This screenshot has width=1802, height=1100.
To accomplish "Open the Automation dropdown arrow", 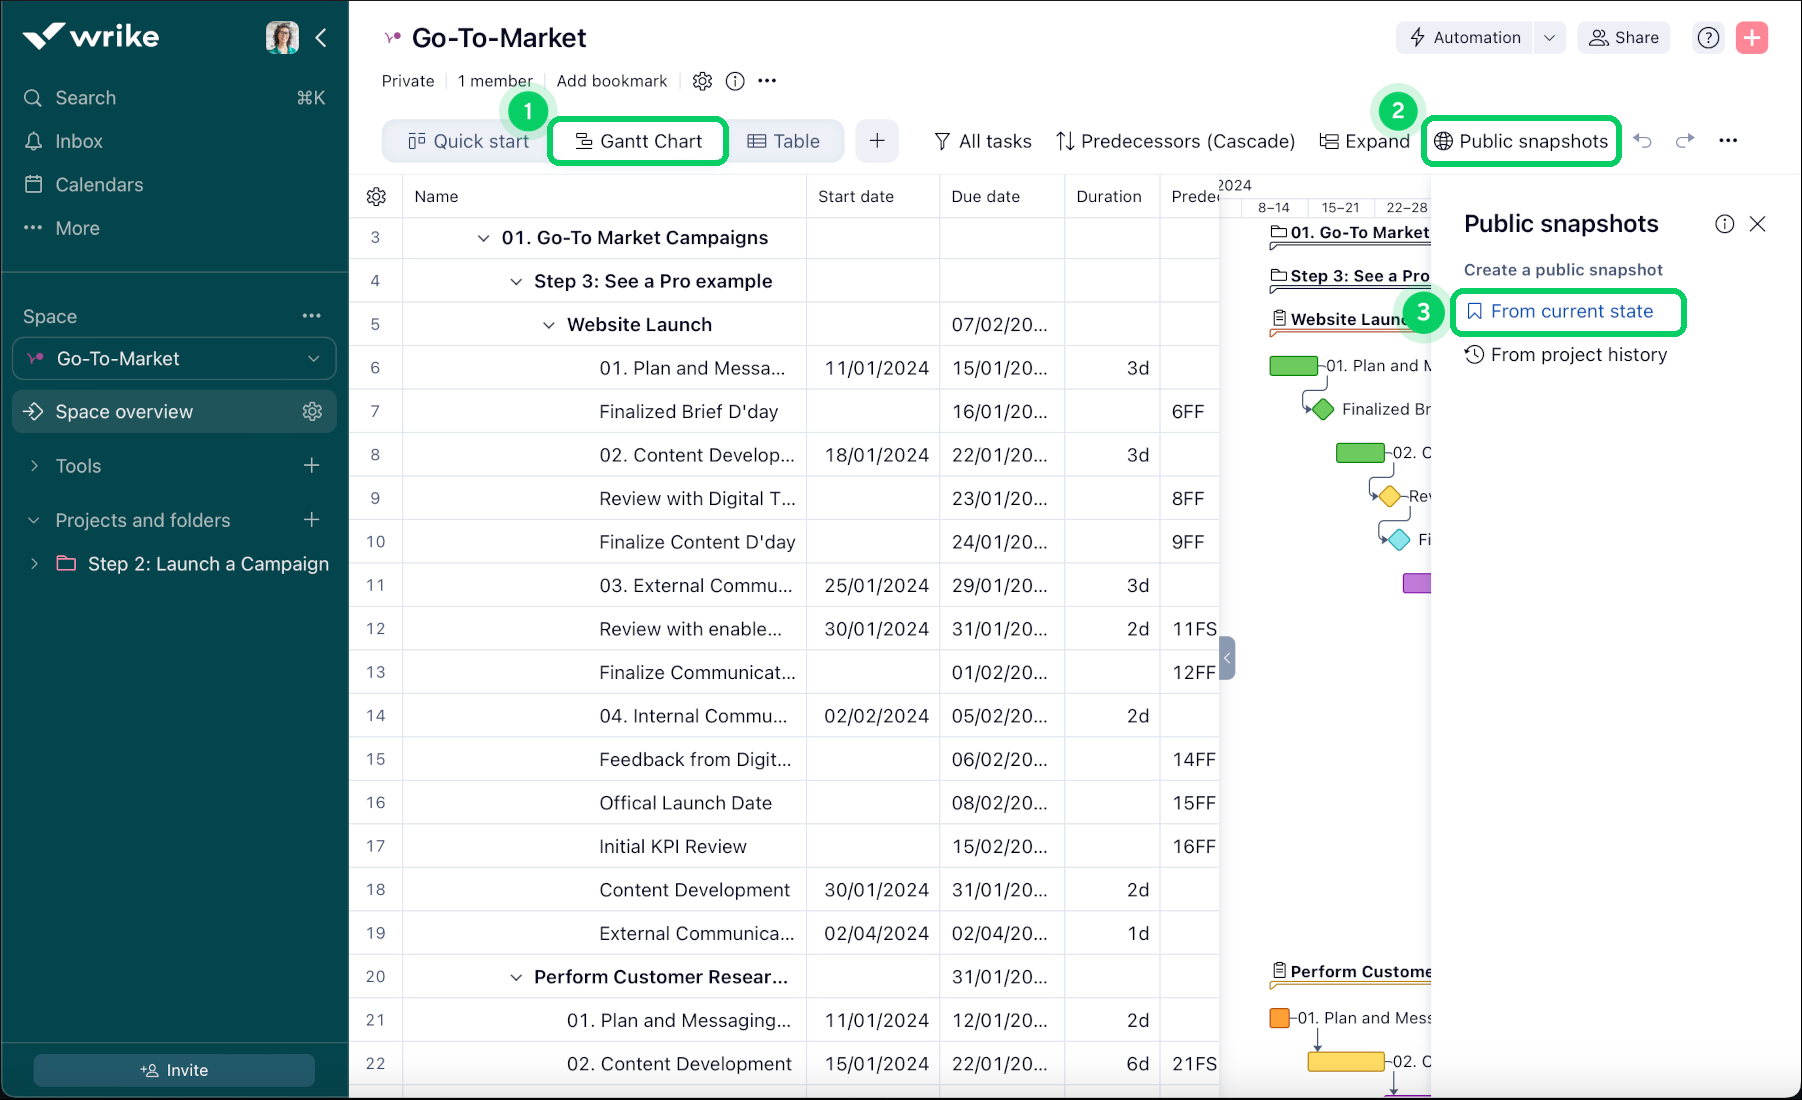I will (x=1549, y=38).
